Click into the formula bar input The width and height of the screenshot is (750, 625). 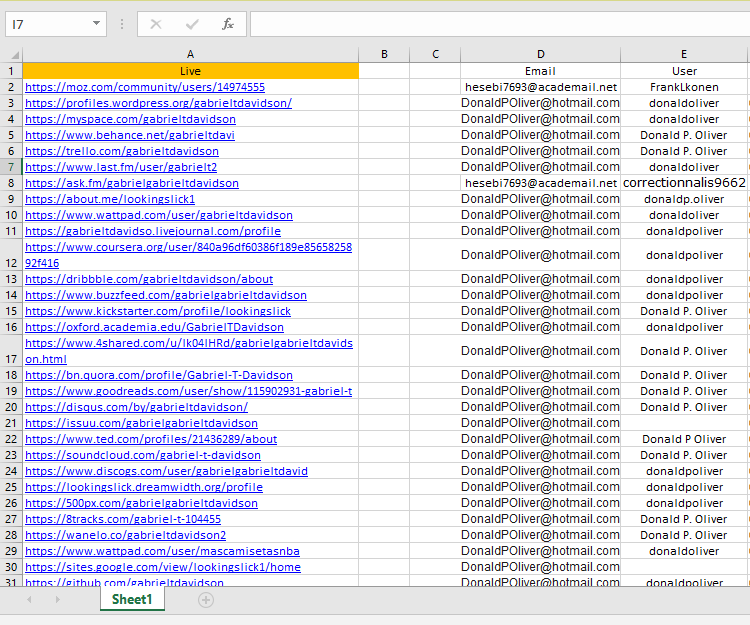(x=500, y=24)
